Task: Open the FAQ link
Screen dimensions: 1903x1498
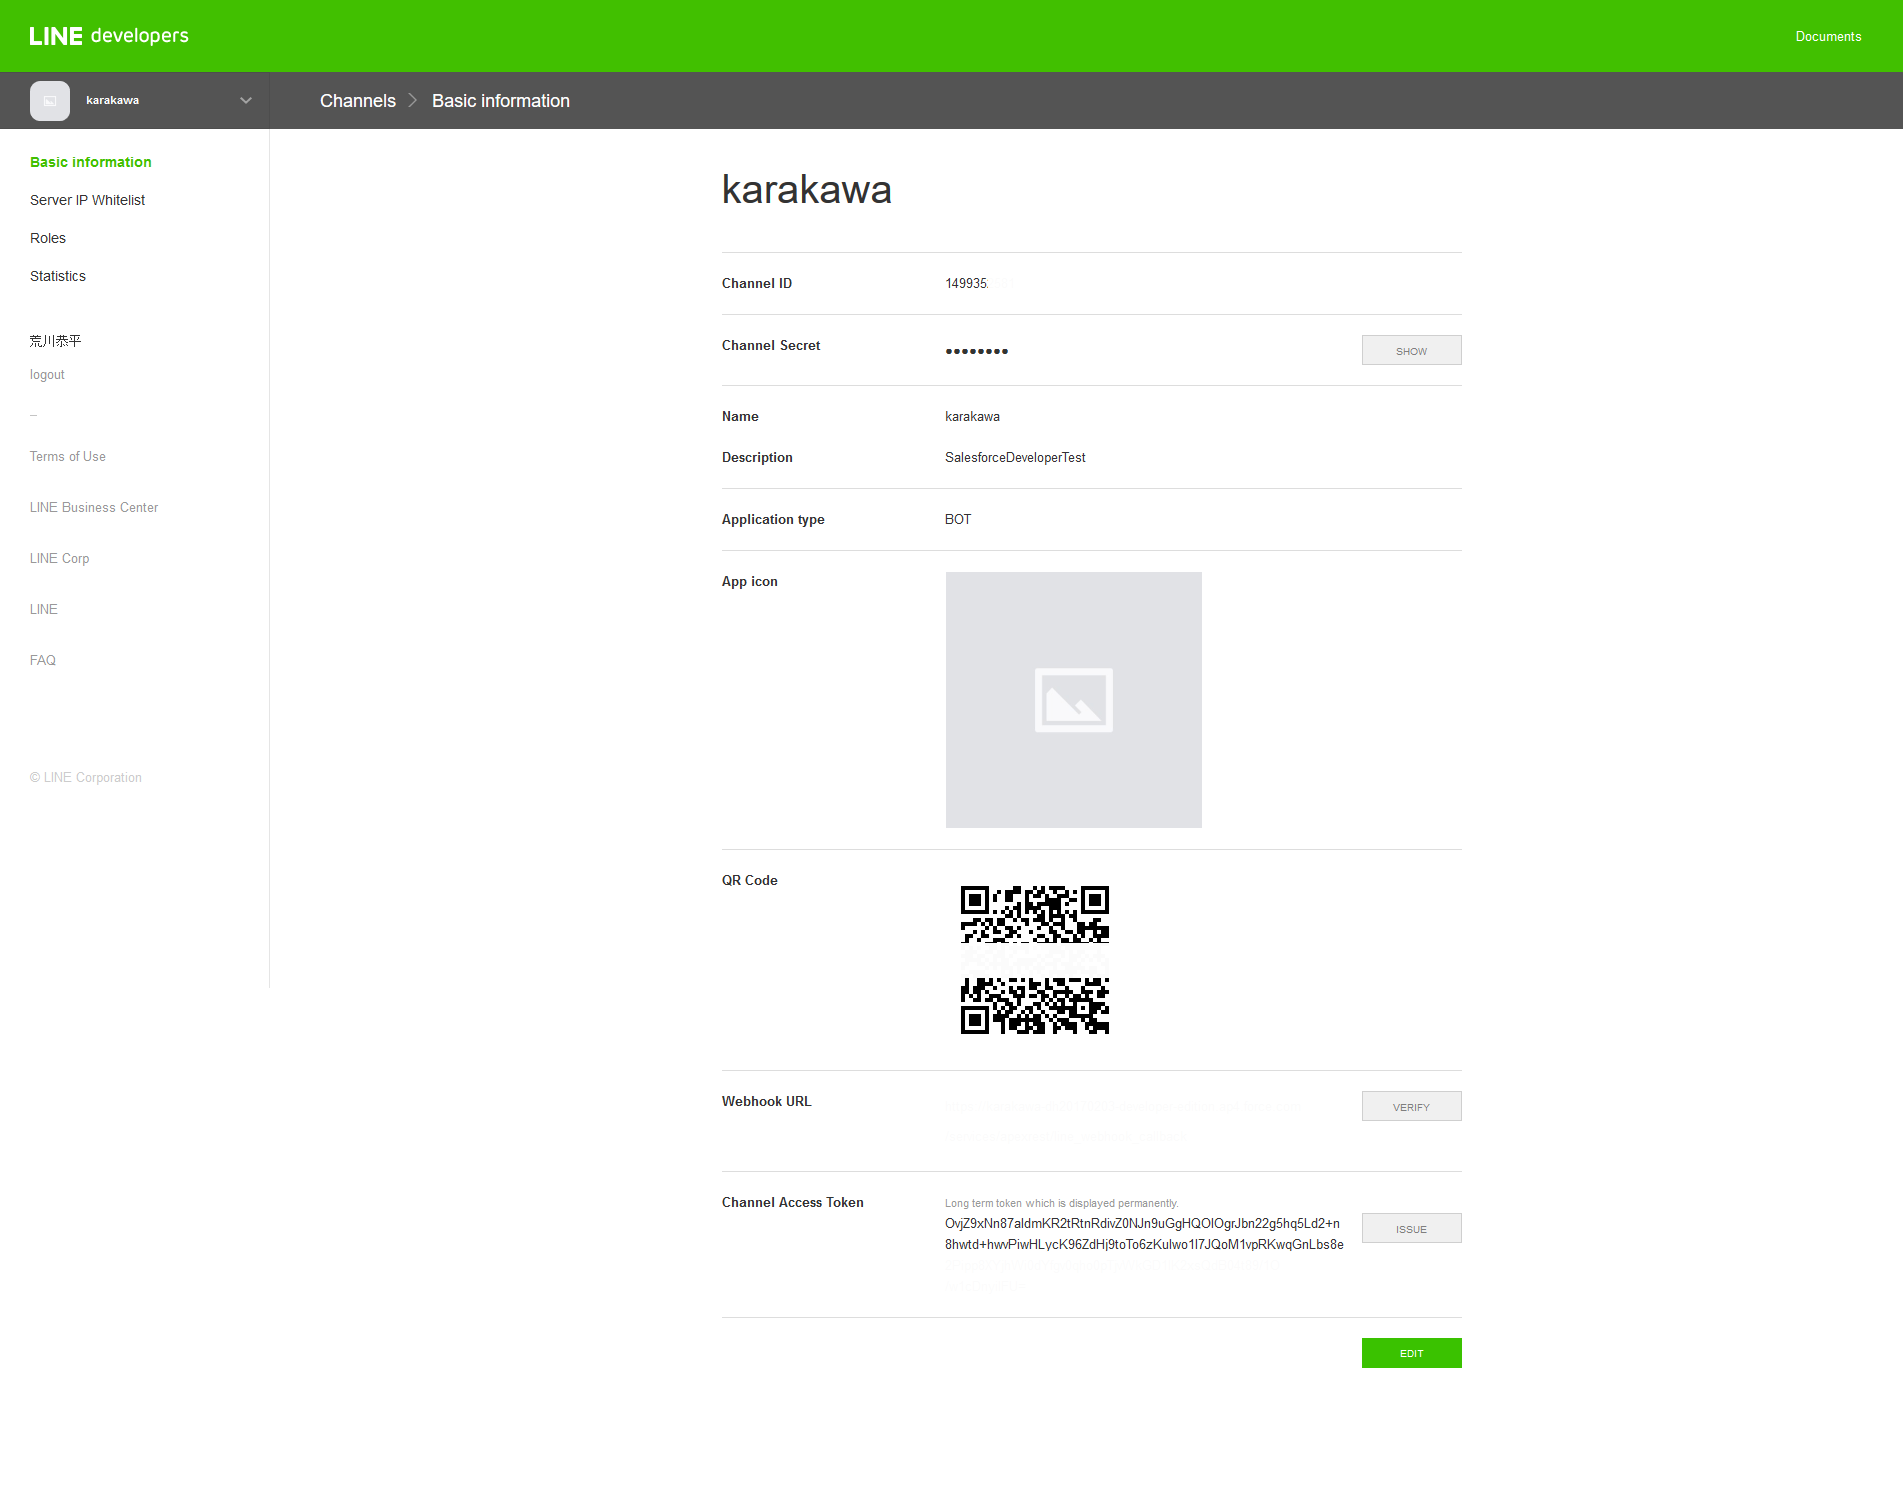Action: pos(43,661)
